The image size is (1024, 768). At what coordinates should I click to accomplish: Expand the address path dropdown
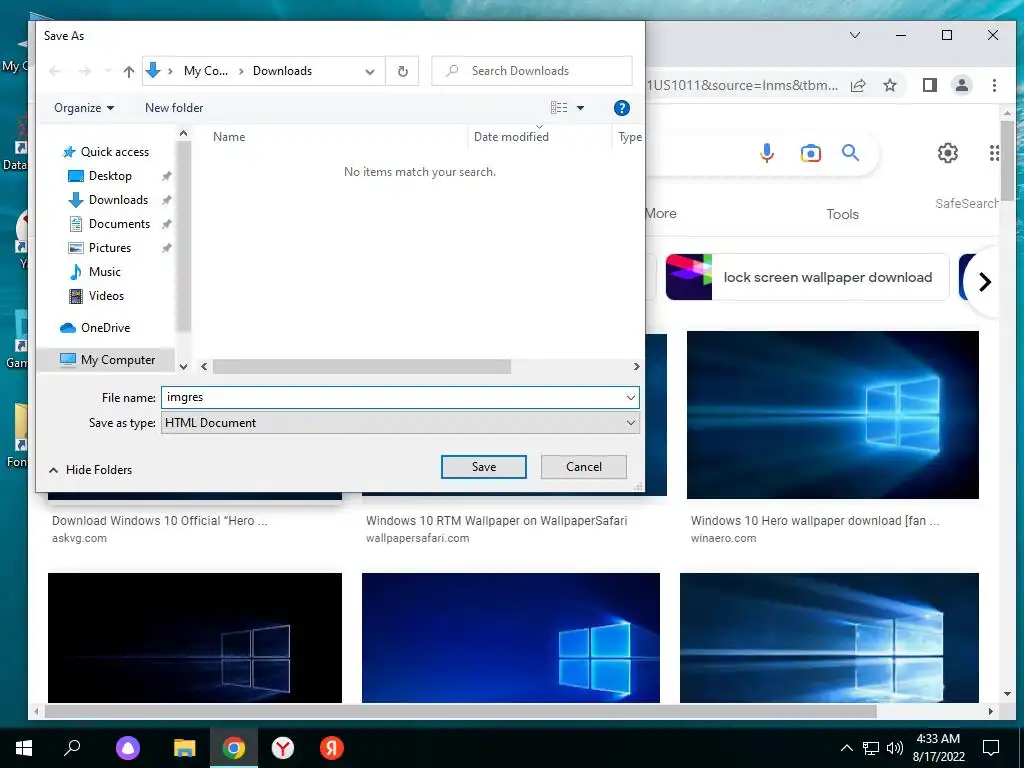[x=370, y=71]
